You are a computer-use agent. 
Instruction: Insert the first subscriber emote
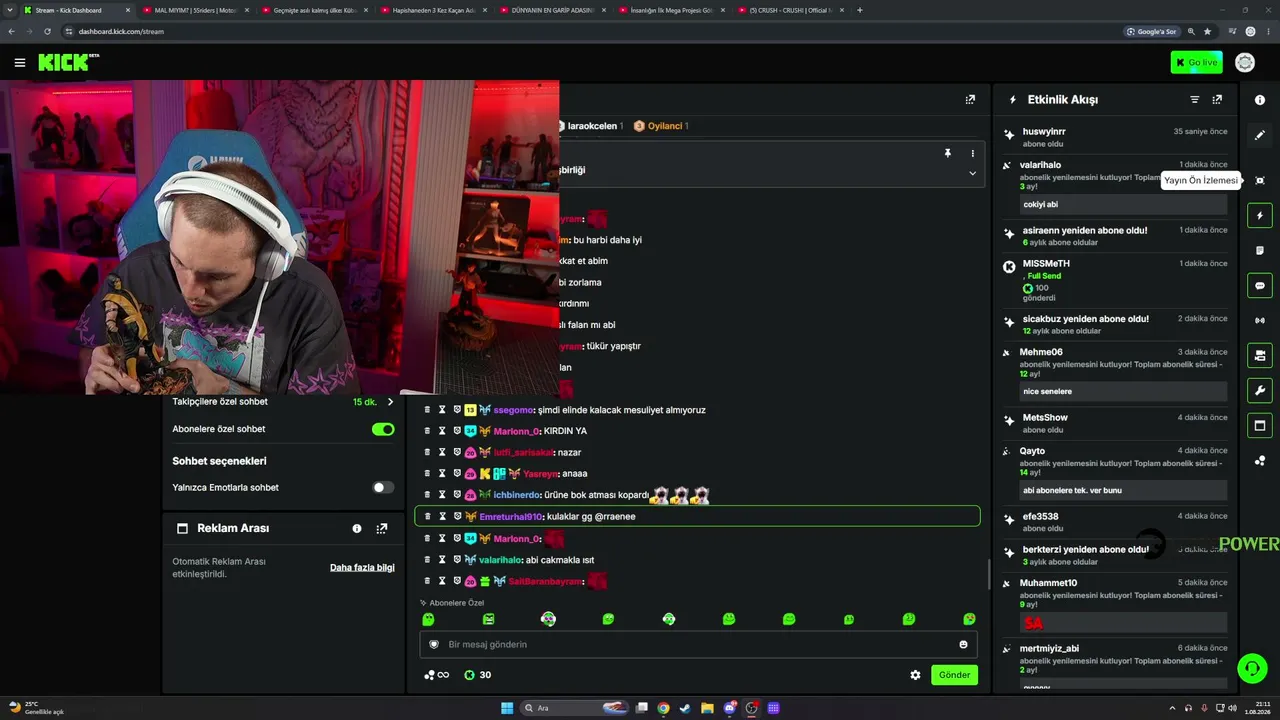[x=428, y=620]
